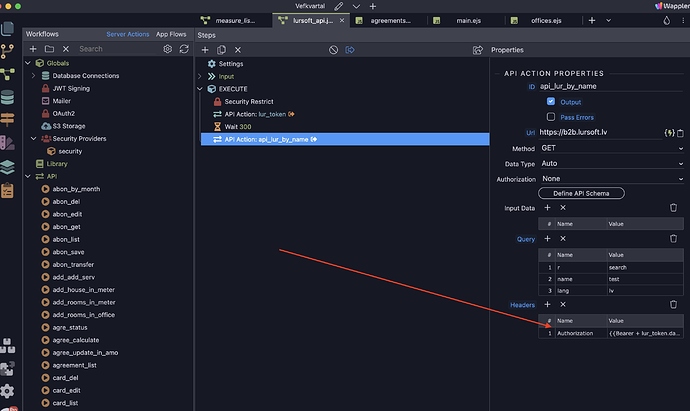Image resolution: width=690 pixels, height=411 pixels.
Task: Add a new Headers row
Action: point(547,305)
